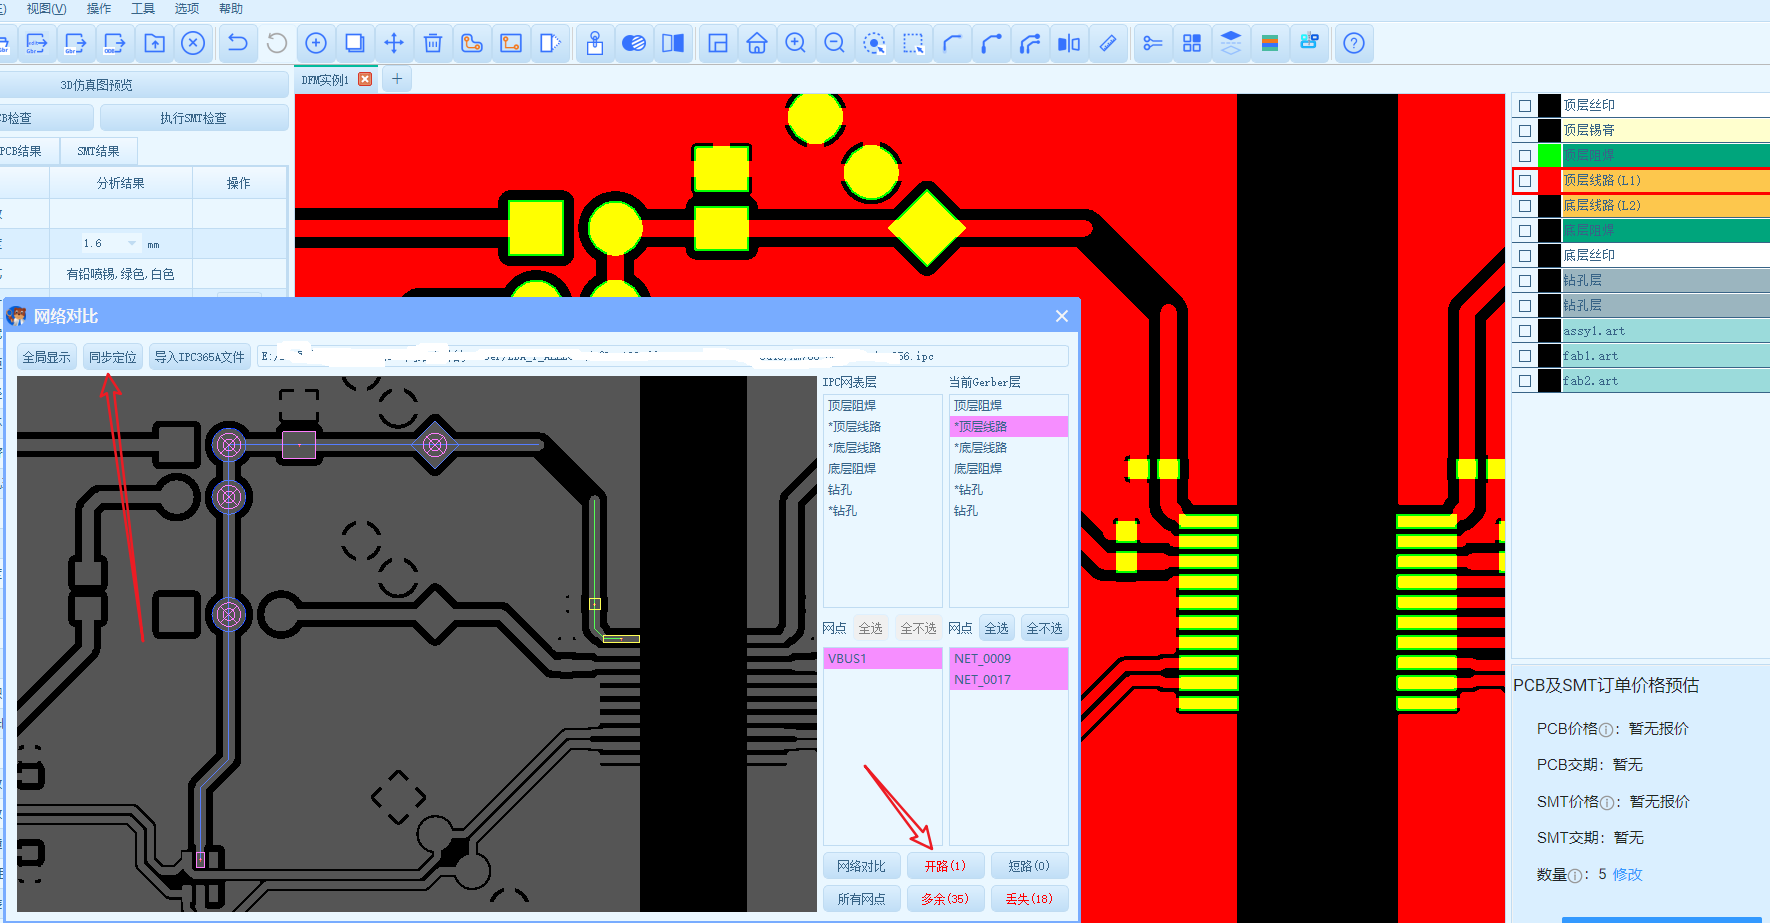Click the home view icon
The height and width of the screenshot is (923, 1770).
757,43
